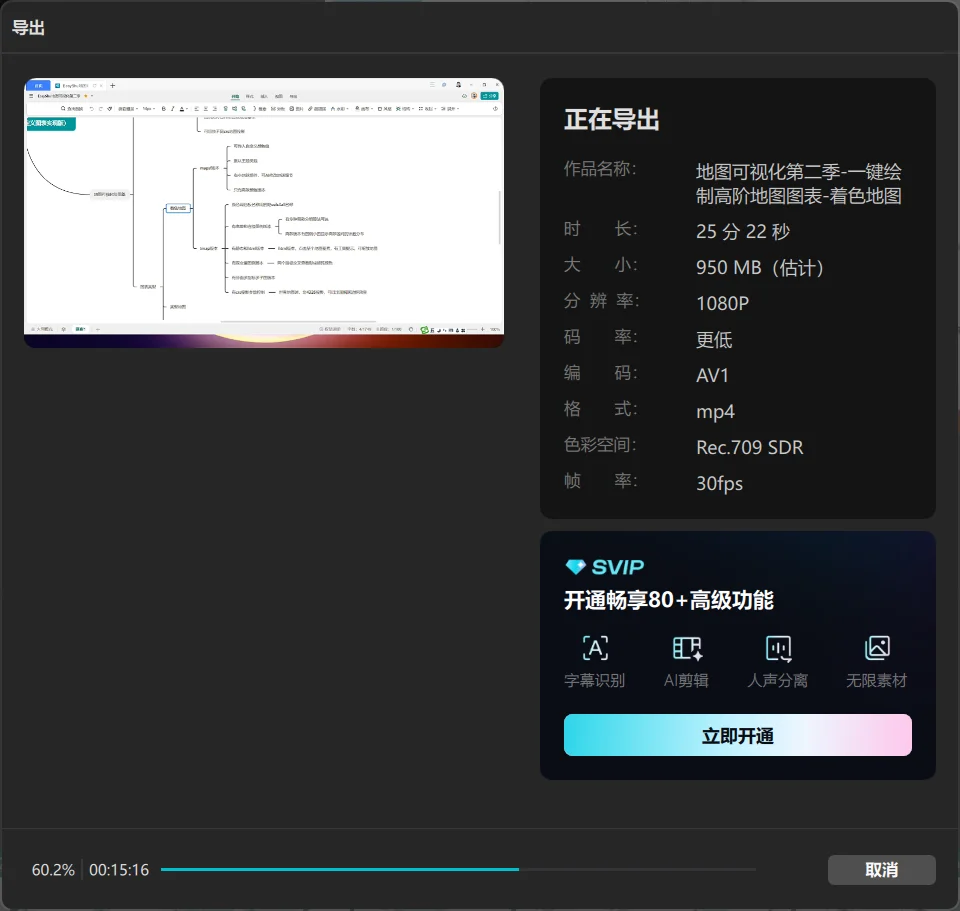Screen dimensions: 960x911
Task: Click the 字幕识别 subtitle recognition icon
Action: click(595, 648)
